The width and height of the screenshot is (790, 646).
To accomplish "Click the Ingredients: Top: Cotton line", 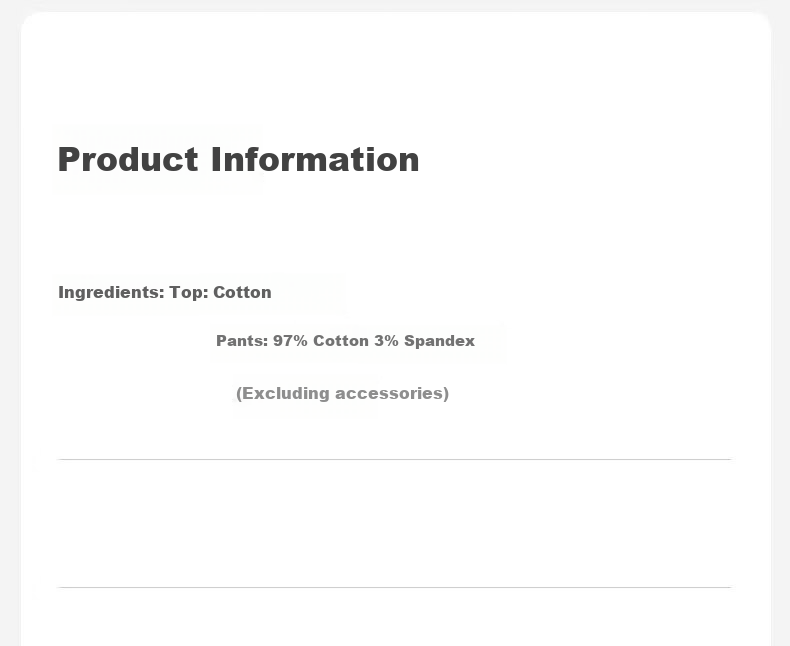I will (165, 292).
